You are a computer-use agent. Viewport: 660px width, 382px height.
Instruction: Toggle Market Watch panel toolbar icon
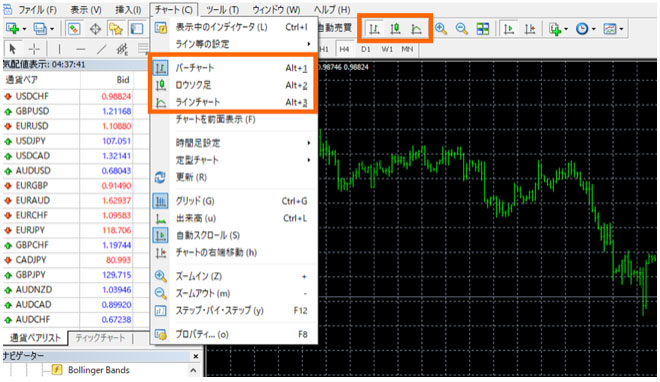pos(74,29)
